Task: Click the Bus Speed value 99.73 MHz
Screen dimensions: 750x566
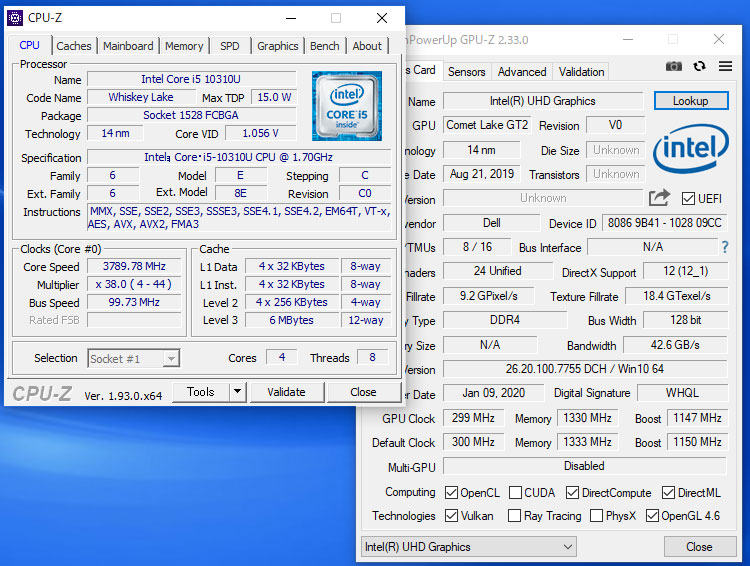Action: pos(134,302)
